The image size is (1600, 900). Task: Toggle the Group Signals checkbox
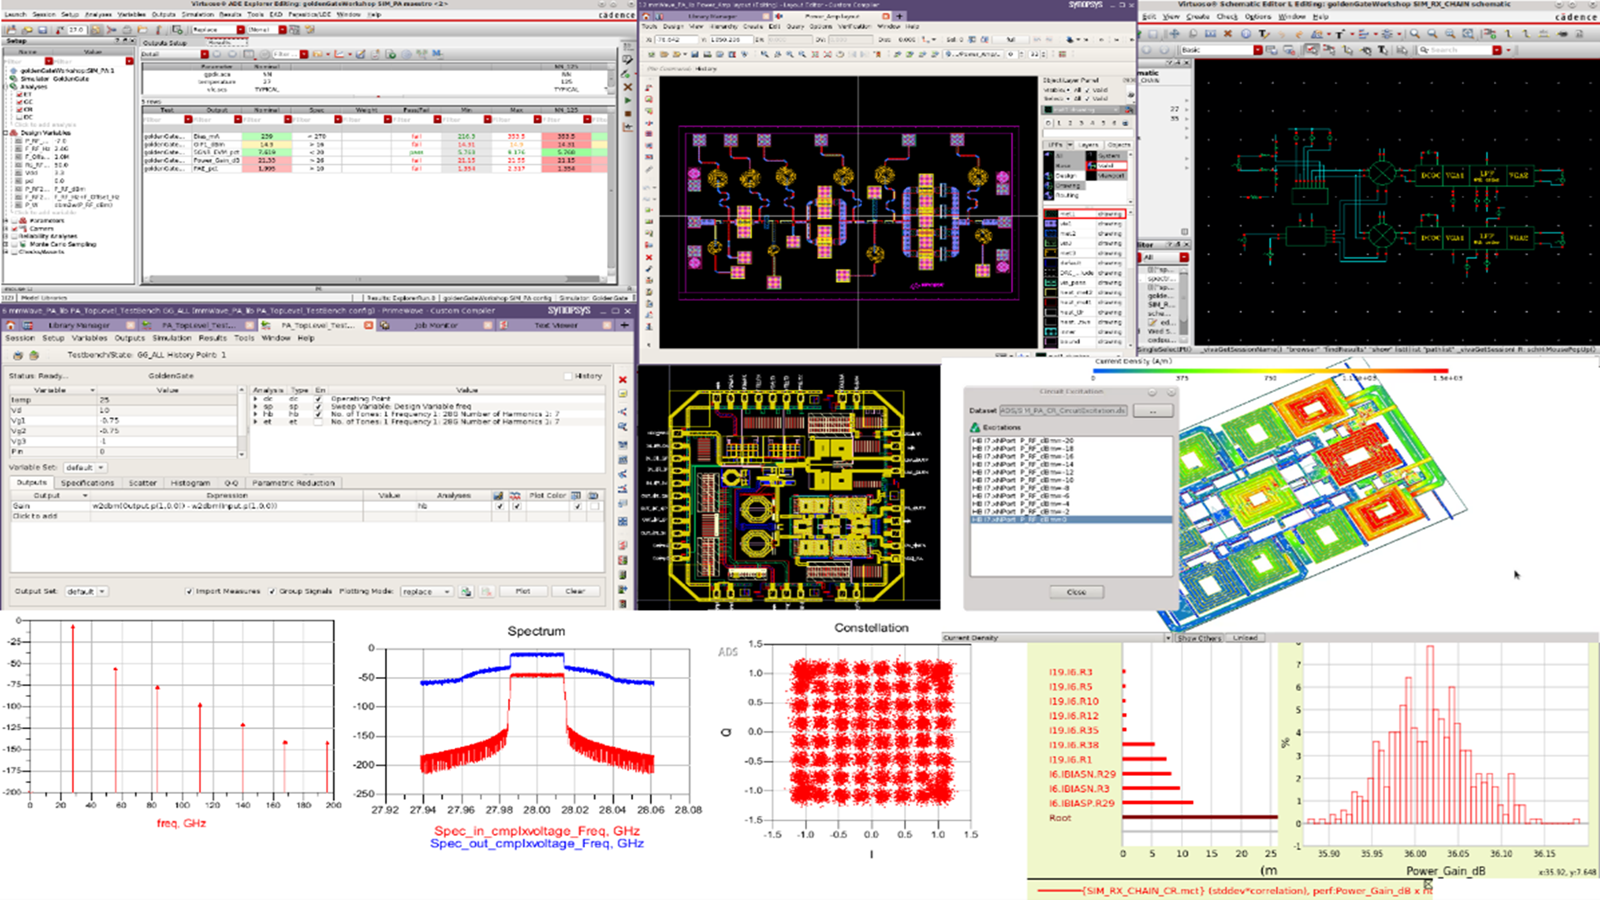coord(272,591)
